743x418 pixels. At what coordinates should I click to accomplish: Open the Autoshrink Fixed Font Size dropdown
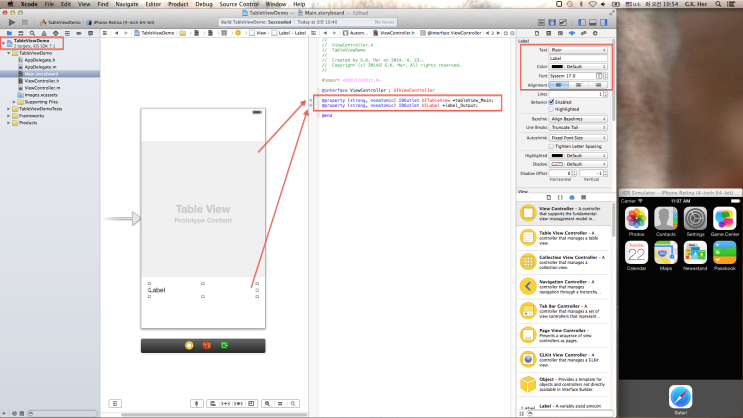[578, 138]
